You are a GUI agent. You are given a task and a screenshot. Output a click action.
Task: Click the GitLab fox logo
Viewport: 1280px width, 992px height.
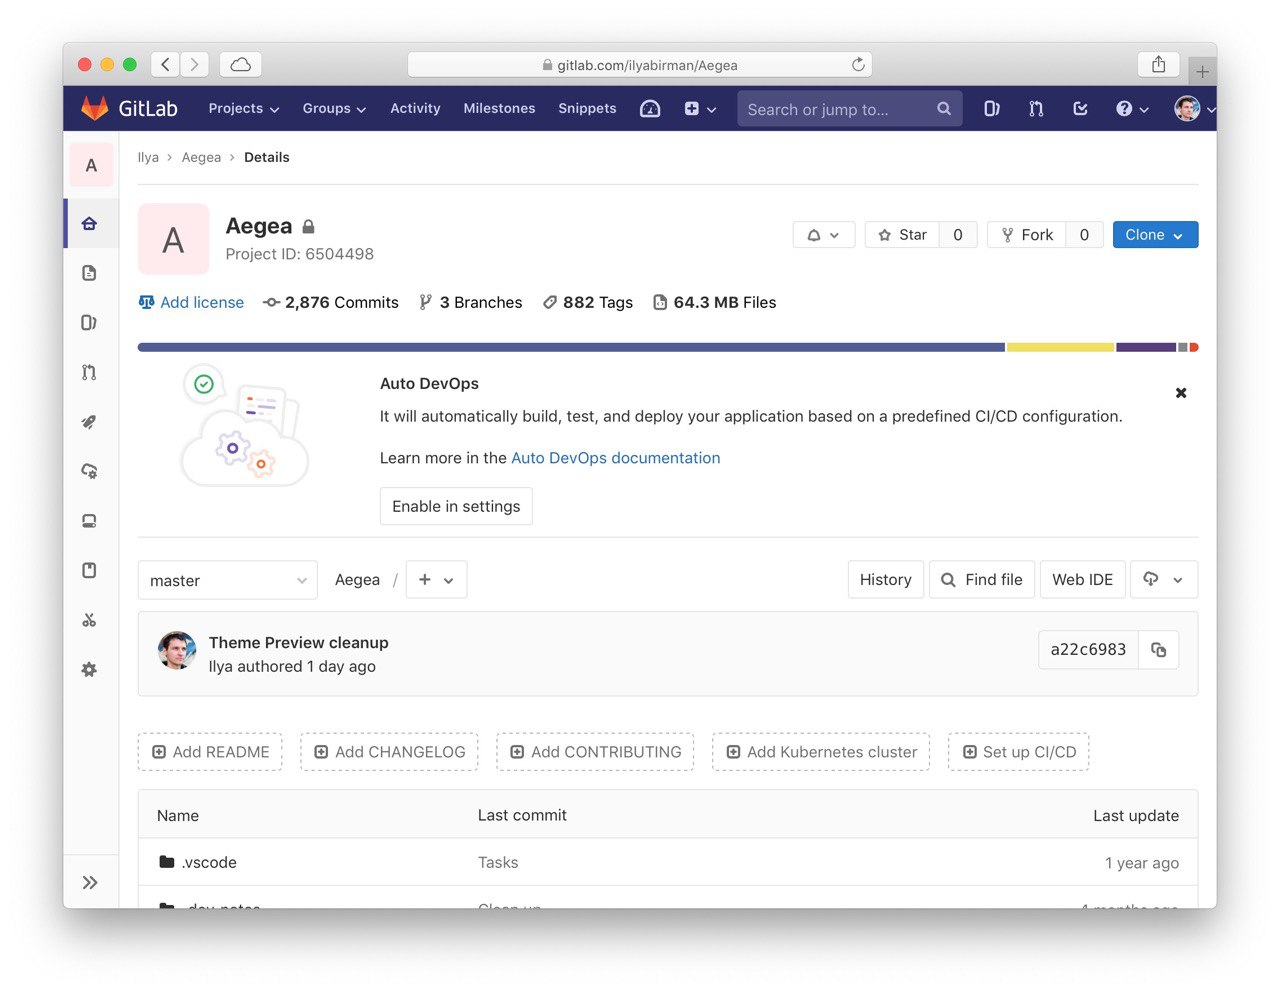click(x=95, y=108)
